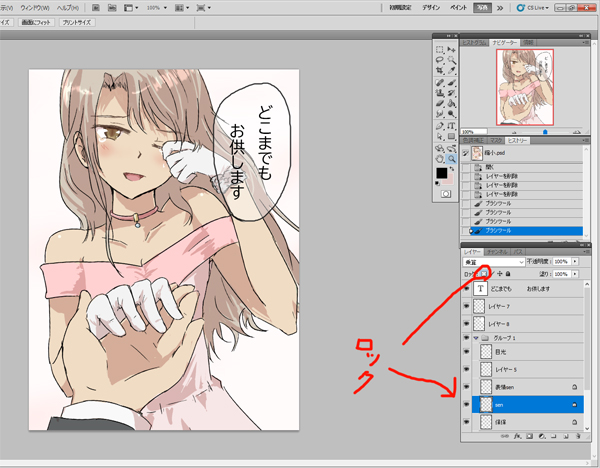
Task: Hide the text layer どこまでも お供します
Action: click(466, 289)
